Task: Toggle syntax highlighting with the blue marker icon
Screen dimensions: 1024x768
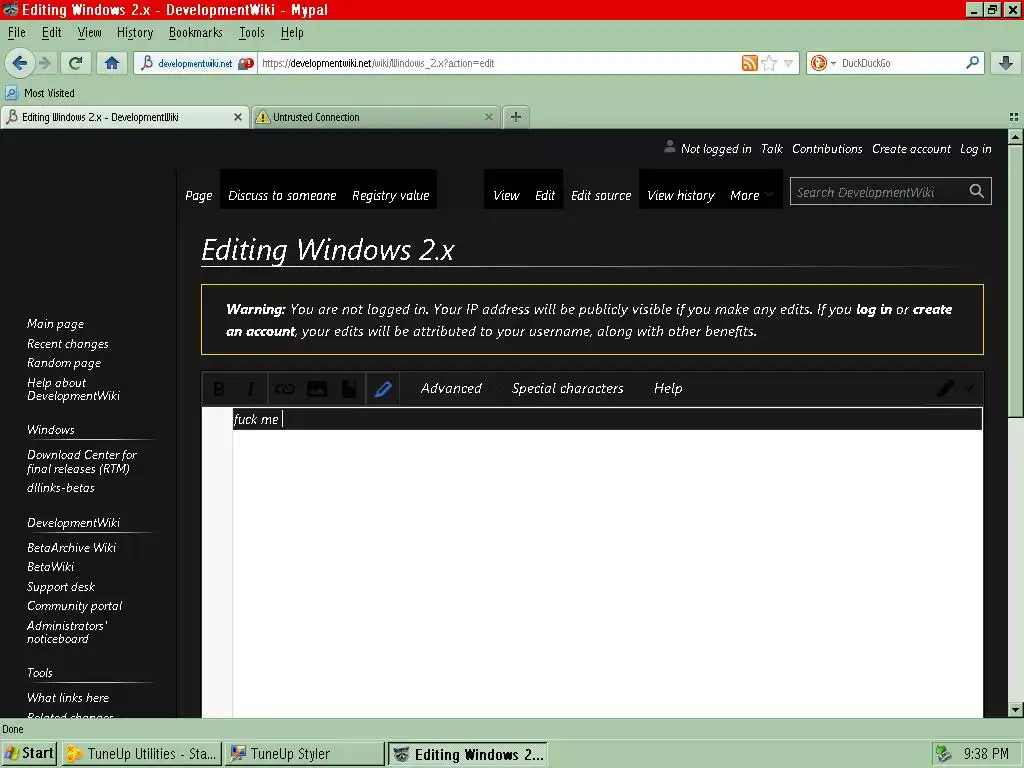Action: click(x=383, y=389)
